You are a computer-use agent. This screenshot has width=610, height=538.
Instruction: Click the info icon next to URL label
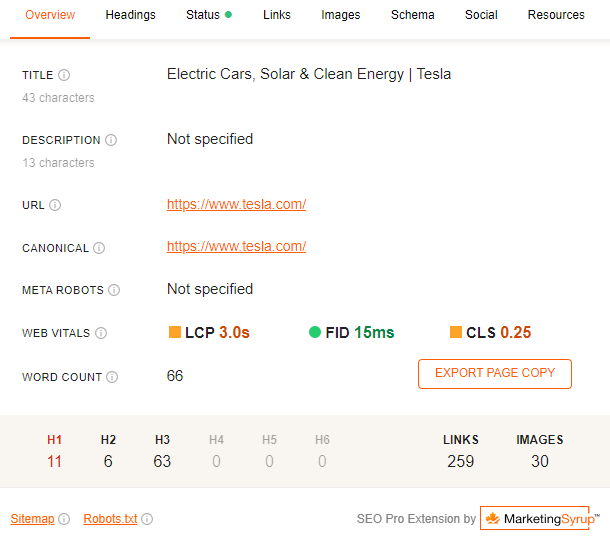pos(55,205)
